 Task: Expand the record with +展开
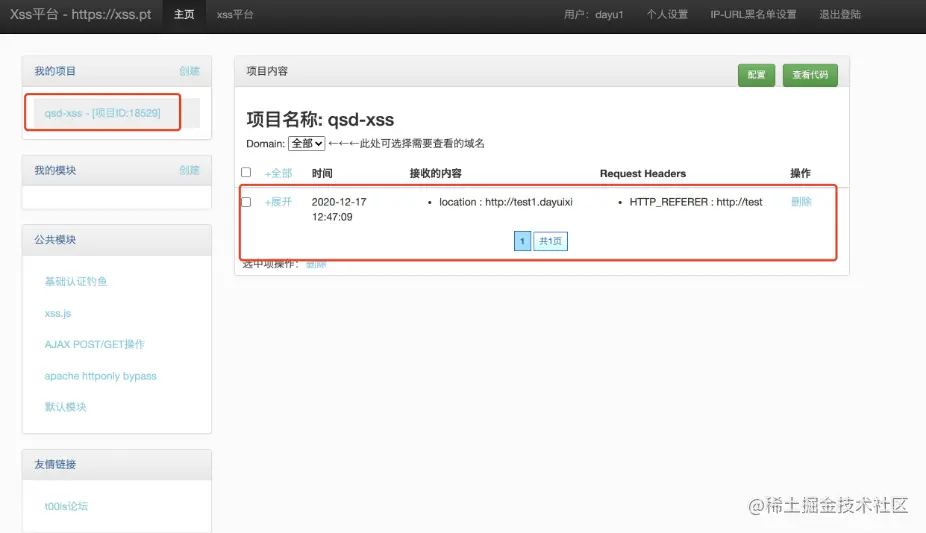(x=278, y=202)
